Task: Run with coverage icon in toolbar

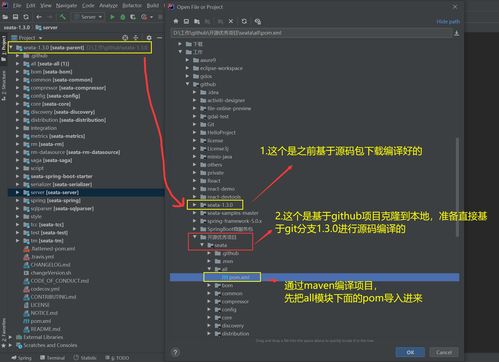Action: point(133,17)
